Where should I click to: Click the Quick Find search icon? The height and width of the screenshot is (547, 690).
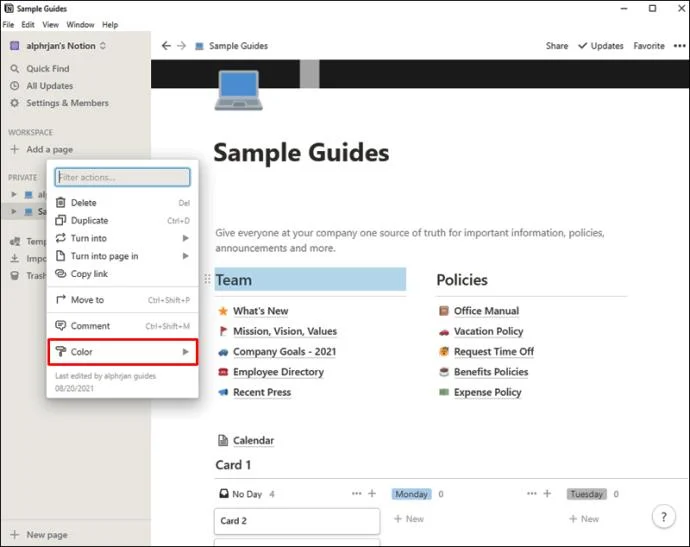(x=15, y=69)
